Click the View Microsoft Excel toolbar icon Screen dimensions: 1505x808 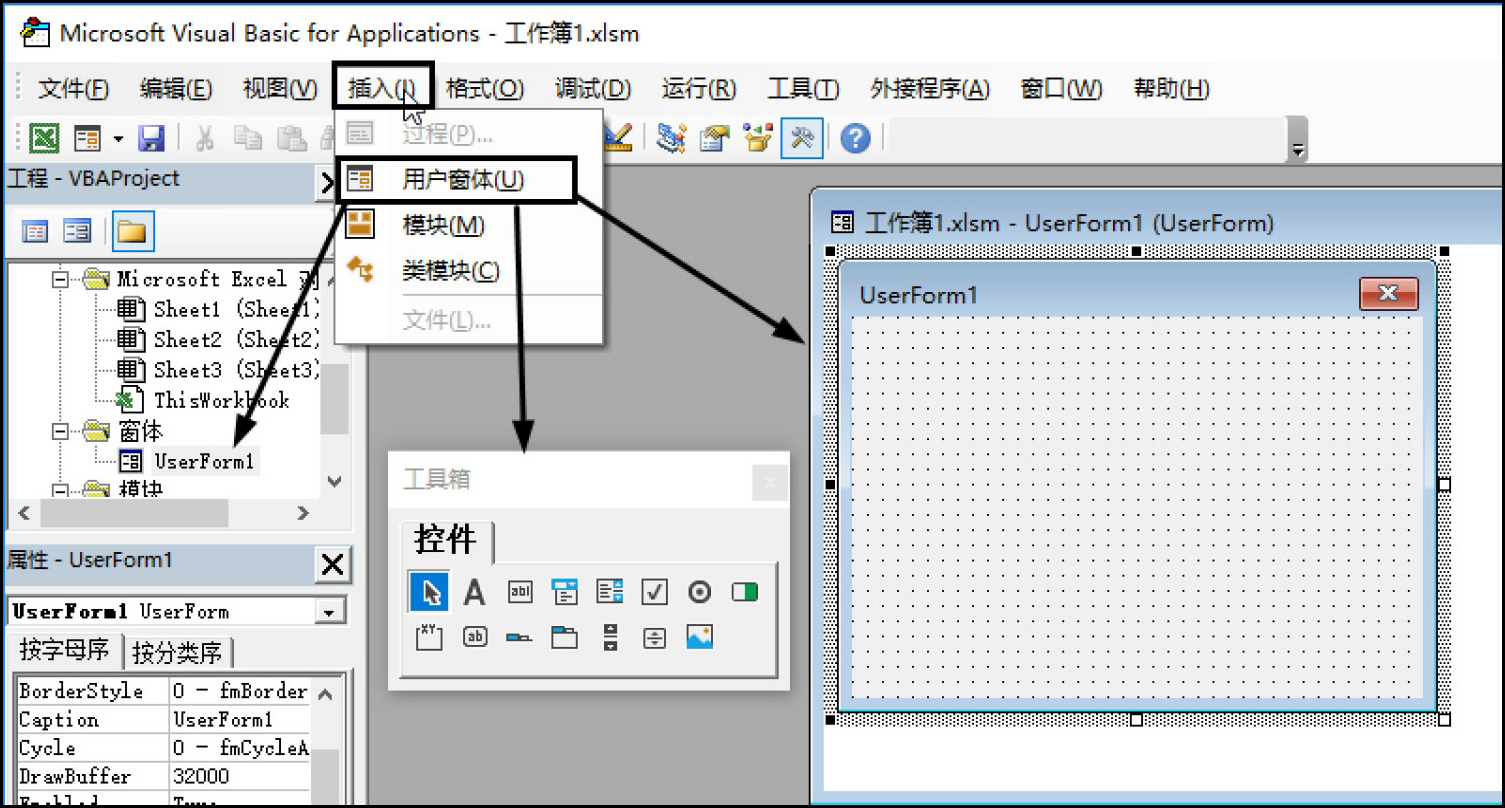43,139
